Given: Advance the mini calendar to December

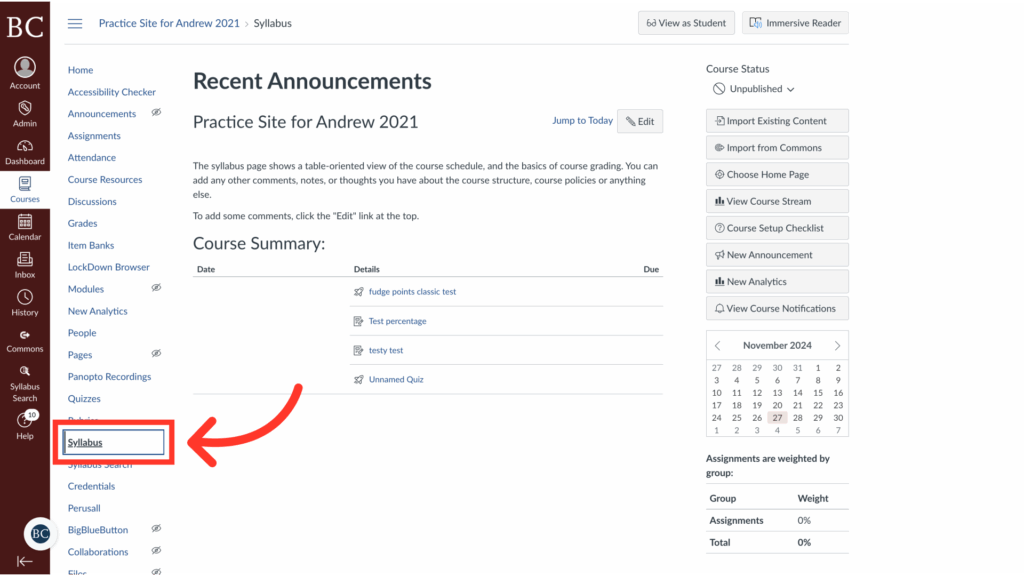Looking at the screenshot, I should pos(838,345).
